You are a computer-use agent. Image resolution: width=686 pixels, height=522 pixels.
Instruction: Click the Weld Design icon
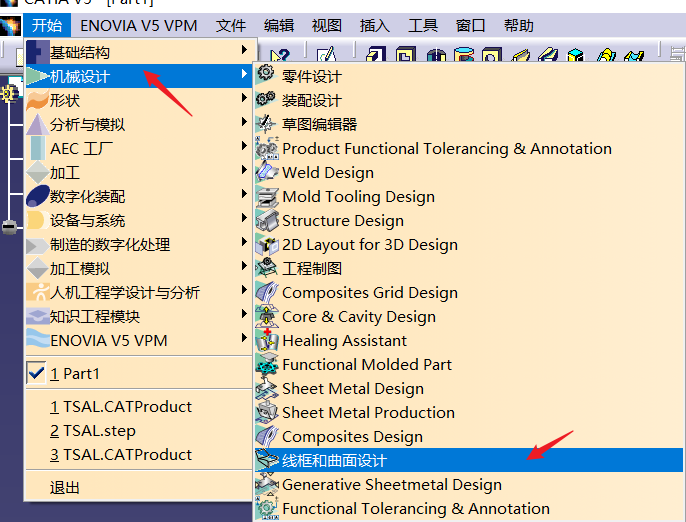(266, 172)
